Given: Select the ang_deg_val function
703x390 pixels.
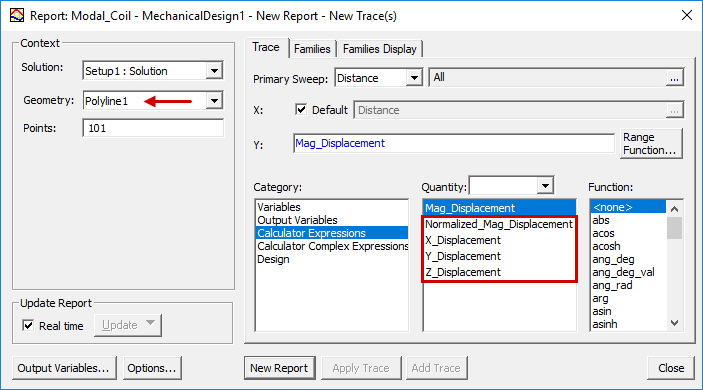Looking at the screenshot, I should (x=623, y=272).
